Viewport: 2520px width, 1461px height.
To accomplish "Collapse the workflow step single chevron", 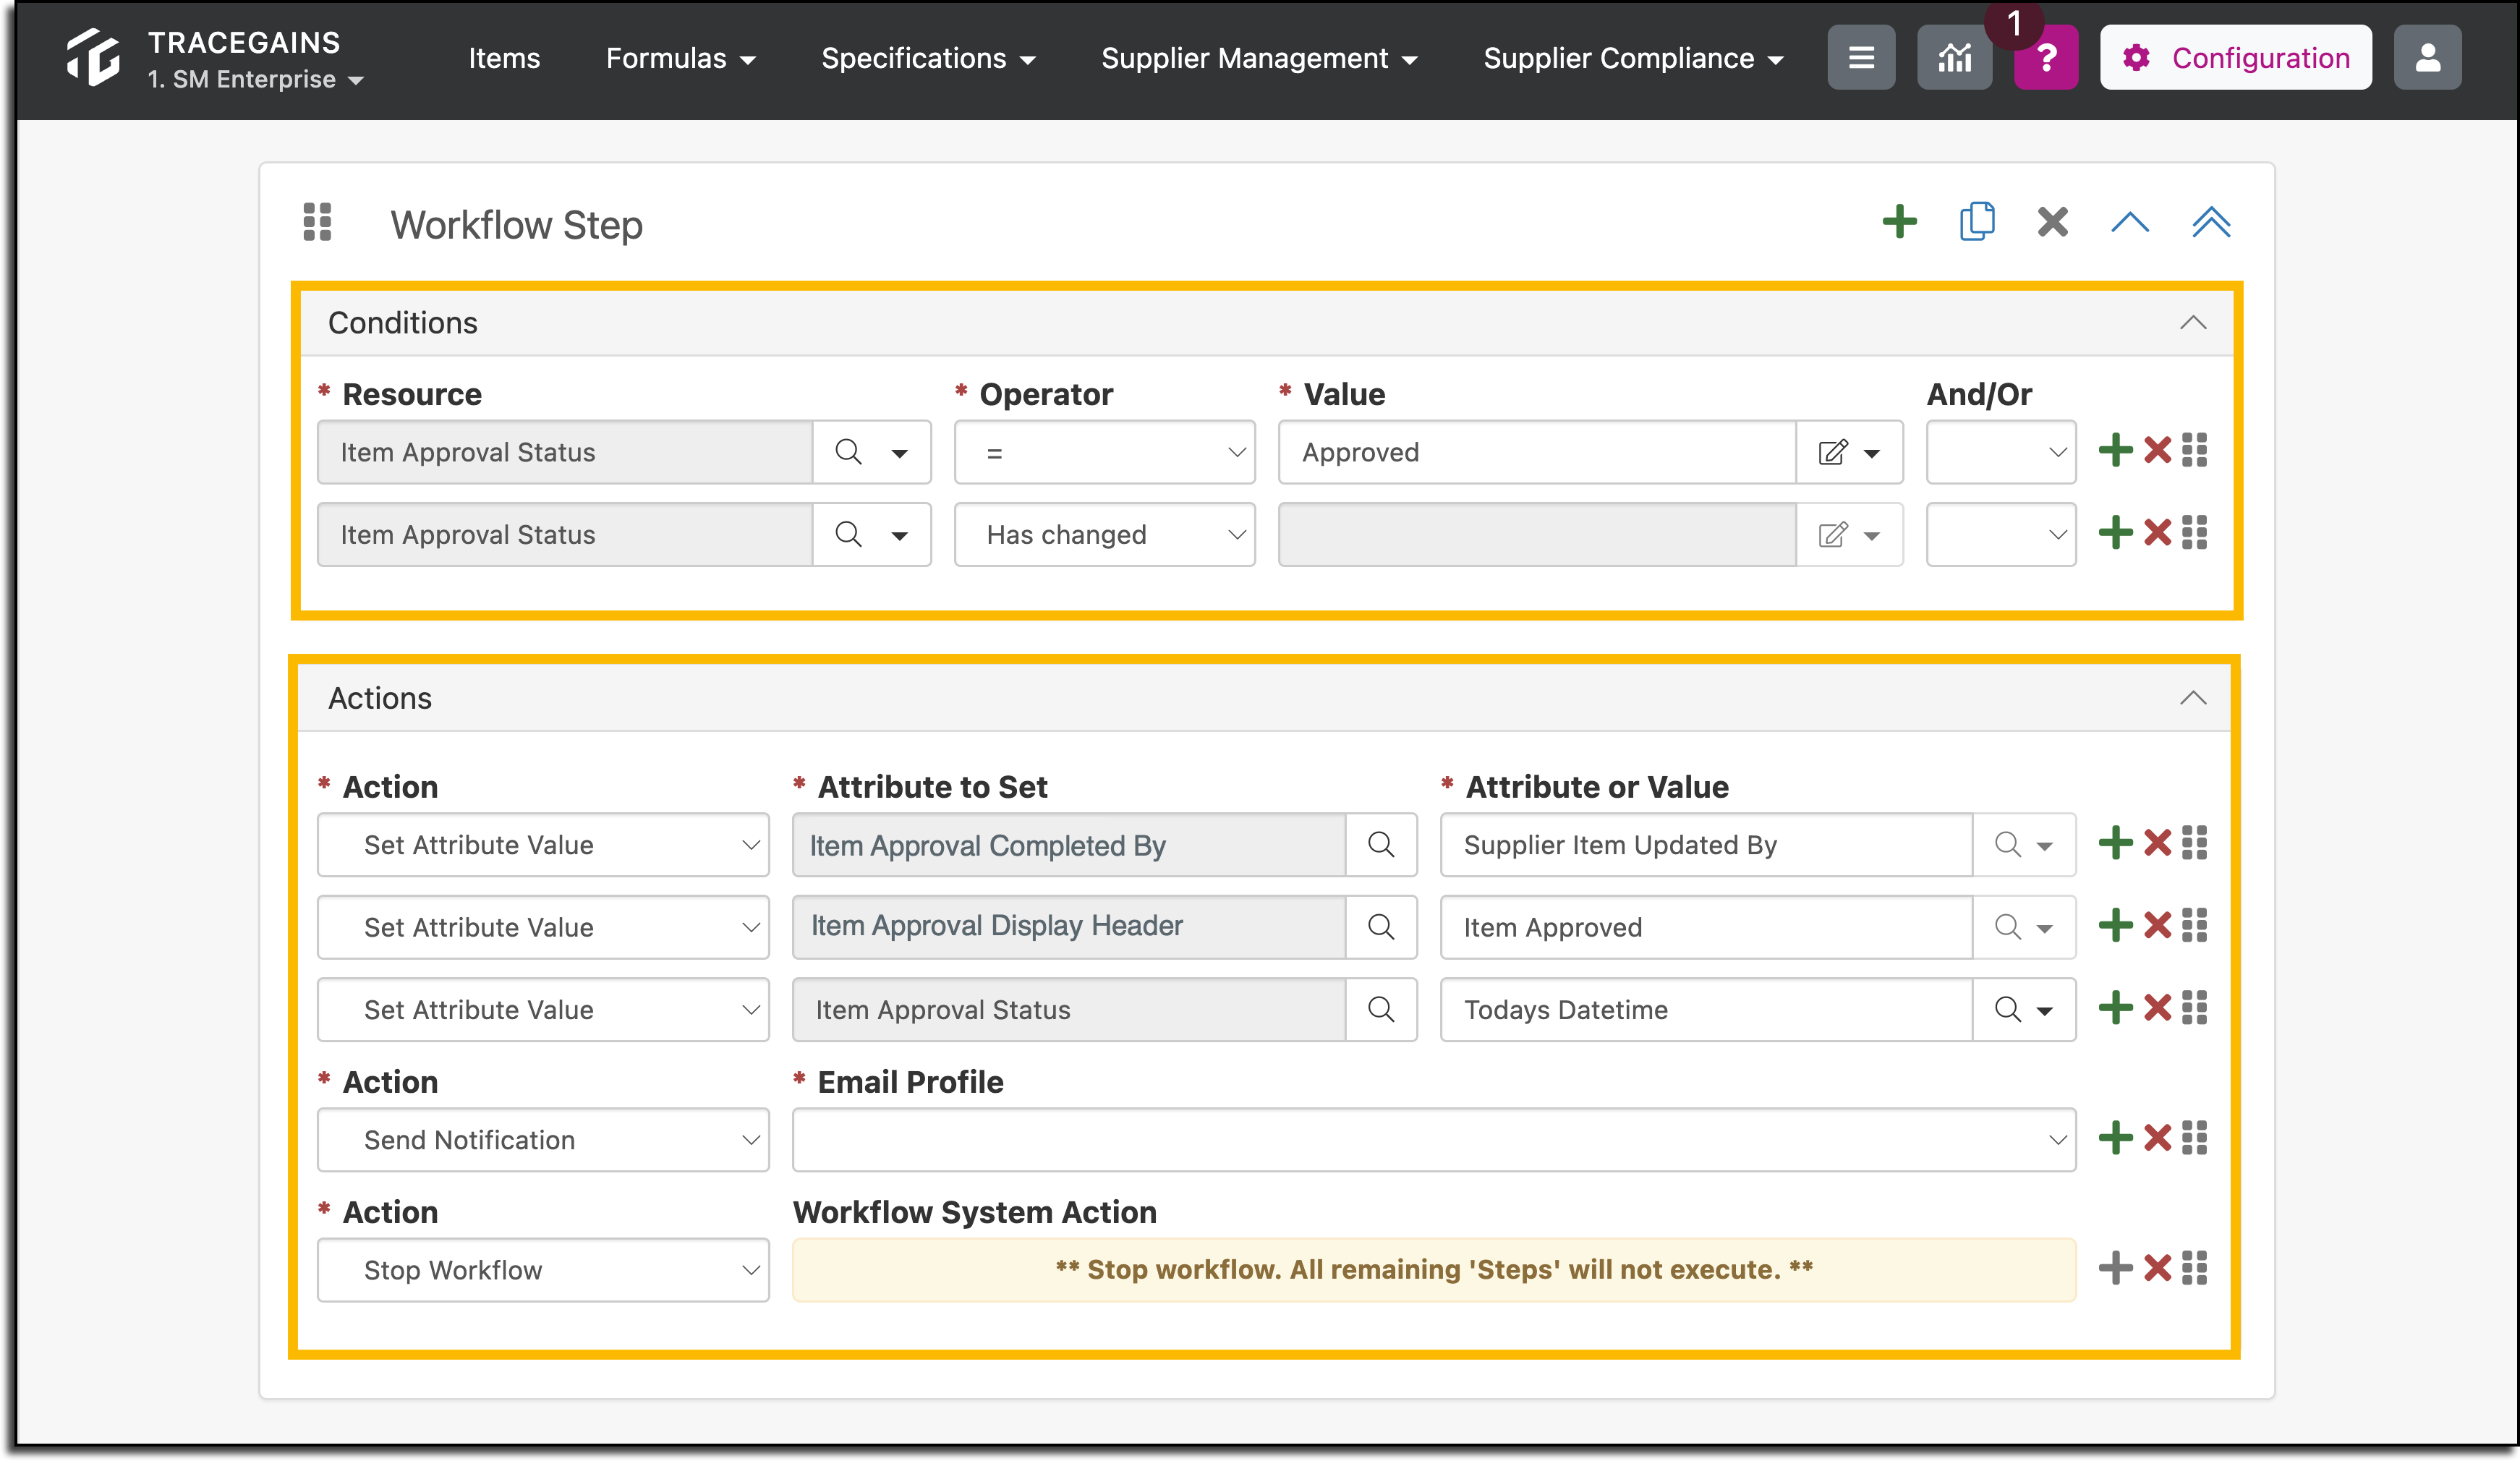I will click(x=2130, y=222).
